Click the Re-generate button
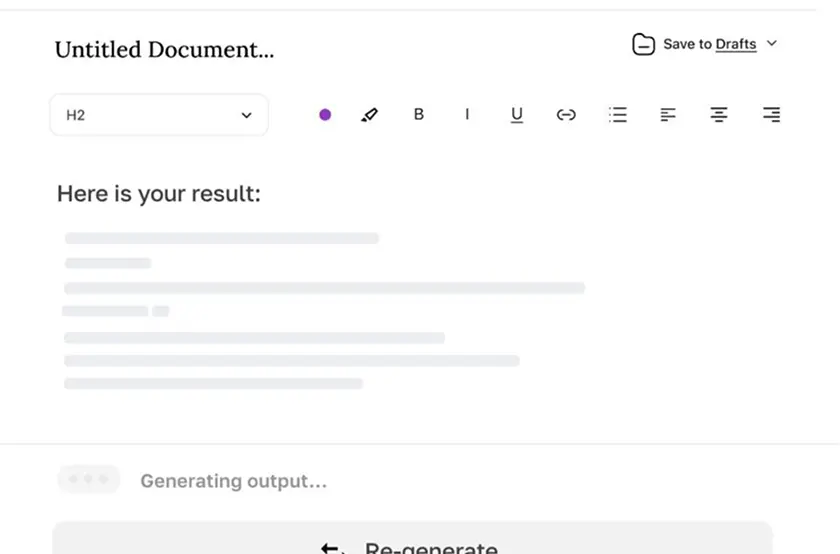This screenshot has width=840, height=554. point(412,538)
